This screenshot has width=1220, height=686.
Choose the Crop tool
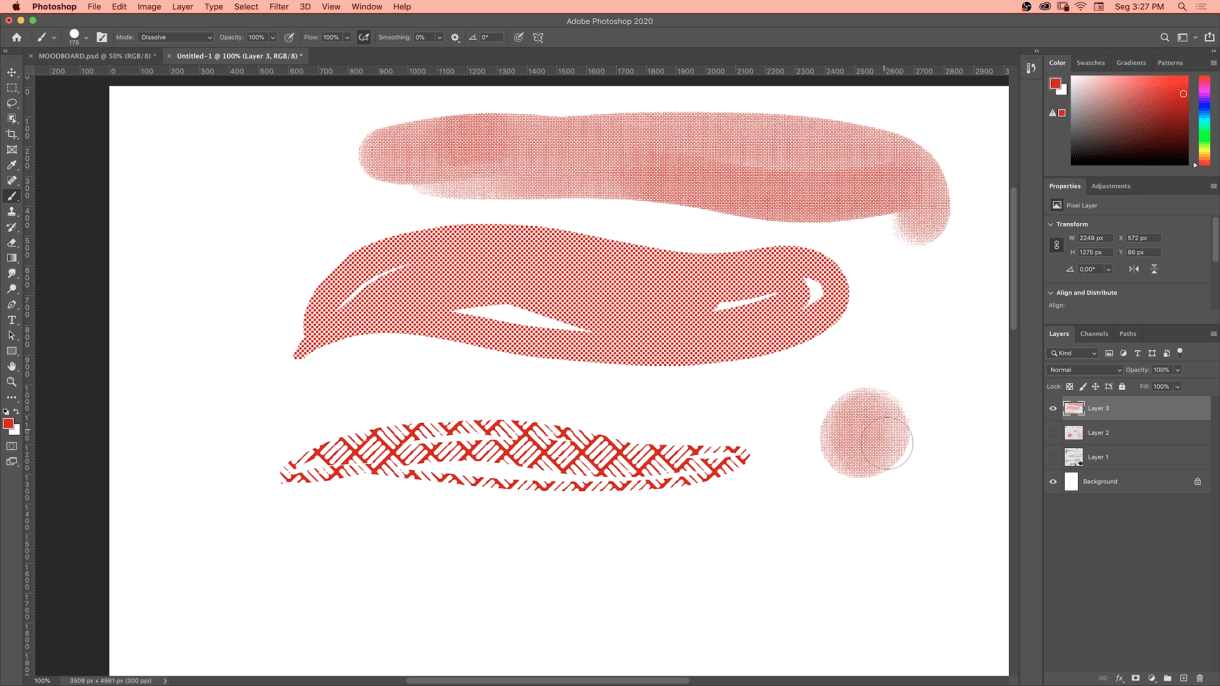tap(12, 134)
